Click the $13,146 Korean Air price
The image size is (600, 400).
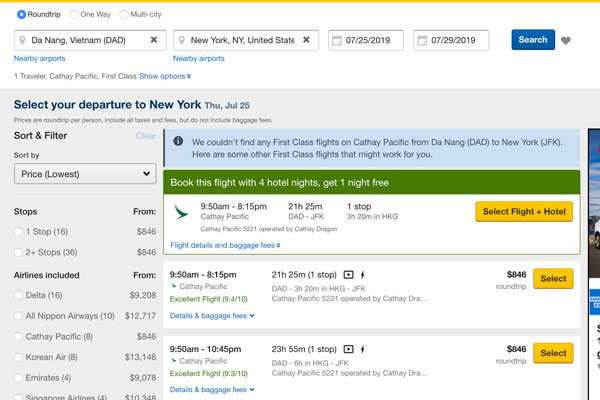140,357
